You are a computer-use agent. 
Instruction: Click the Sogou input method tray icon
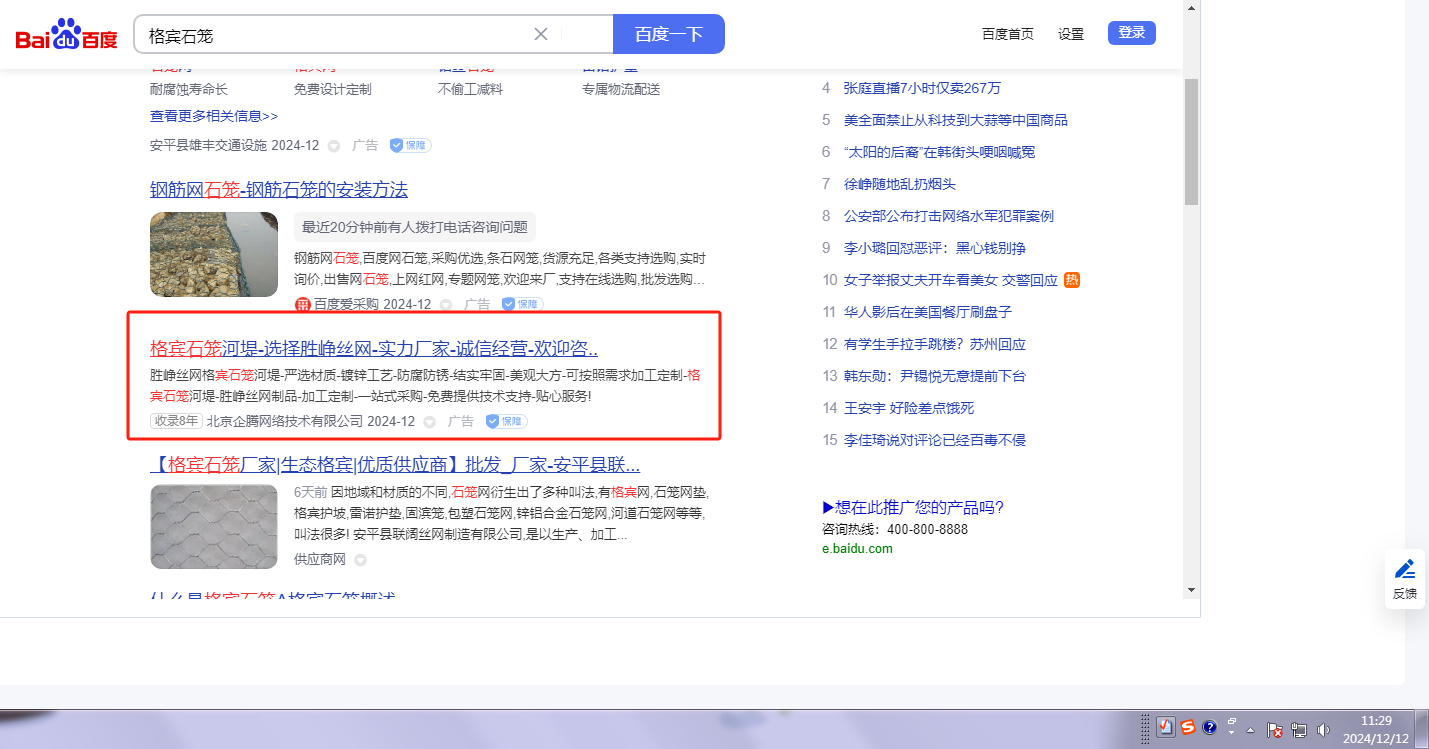[1187, 728]
